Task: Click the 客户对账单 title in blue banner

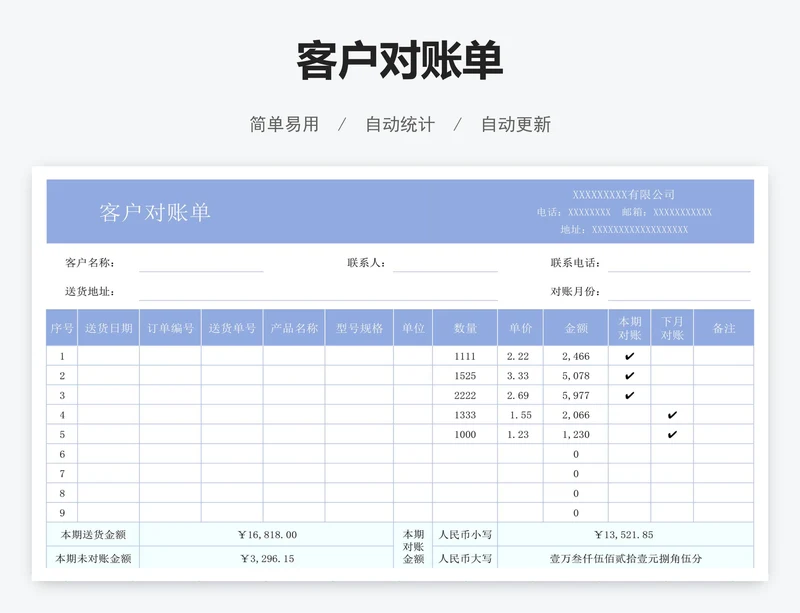Action: (x=155, y=212)
